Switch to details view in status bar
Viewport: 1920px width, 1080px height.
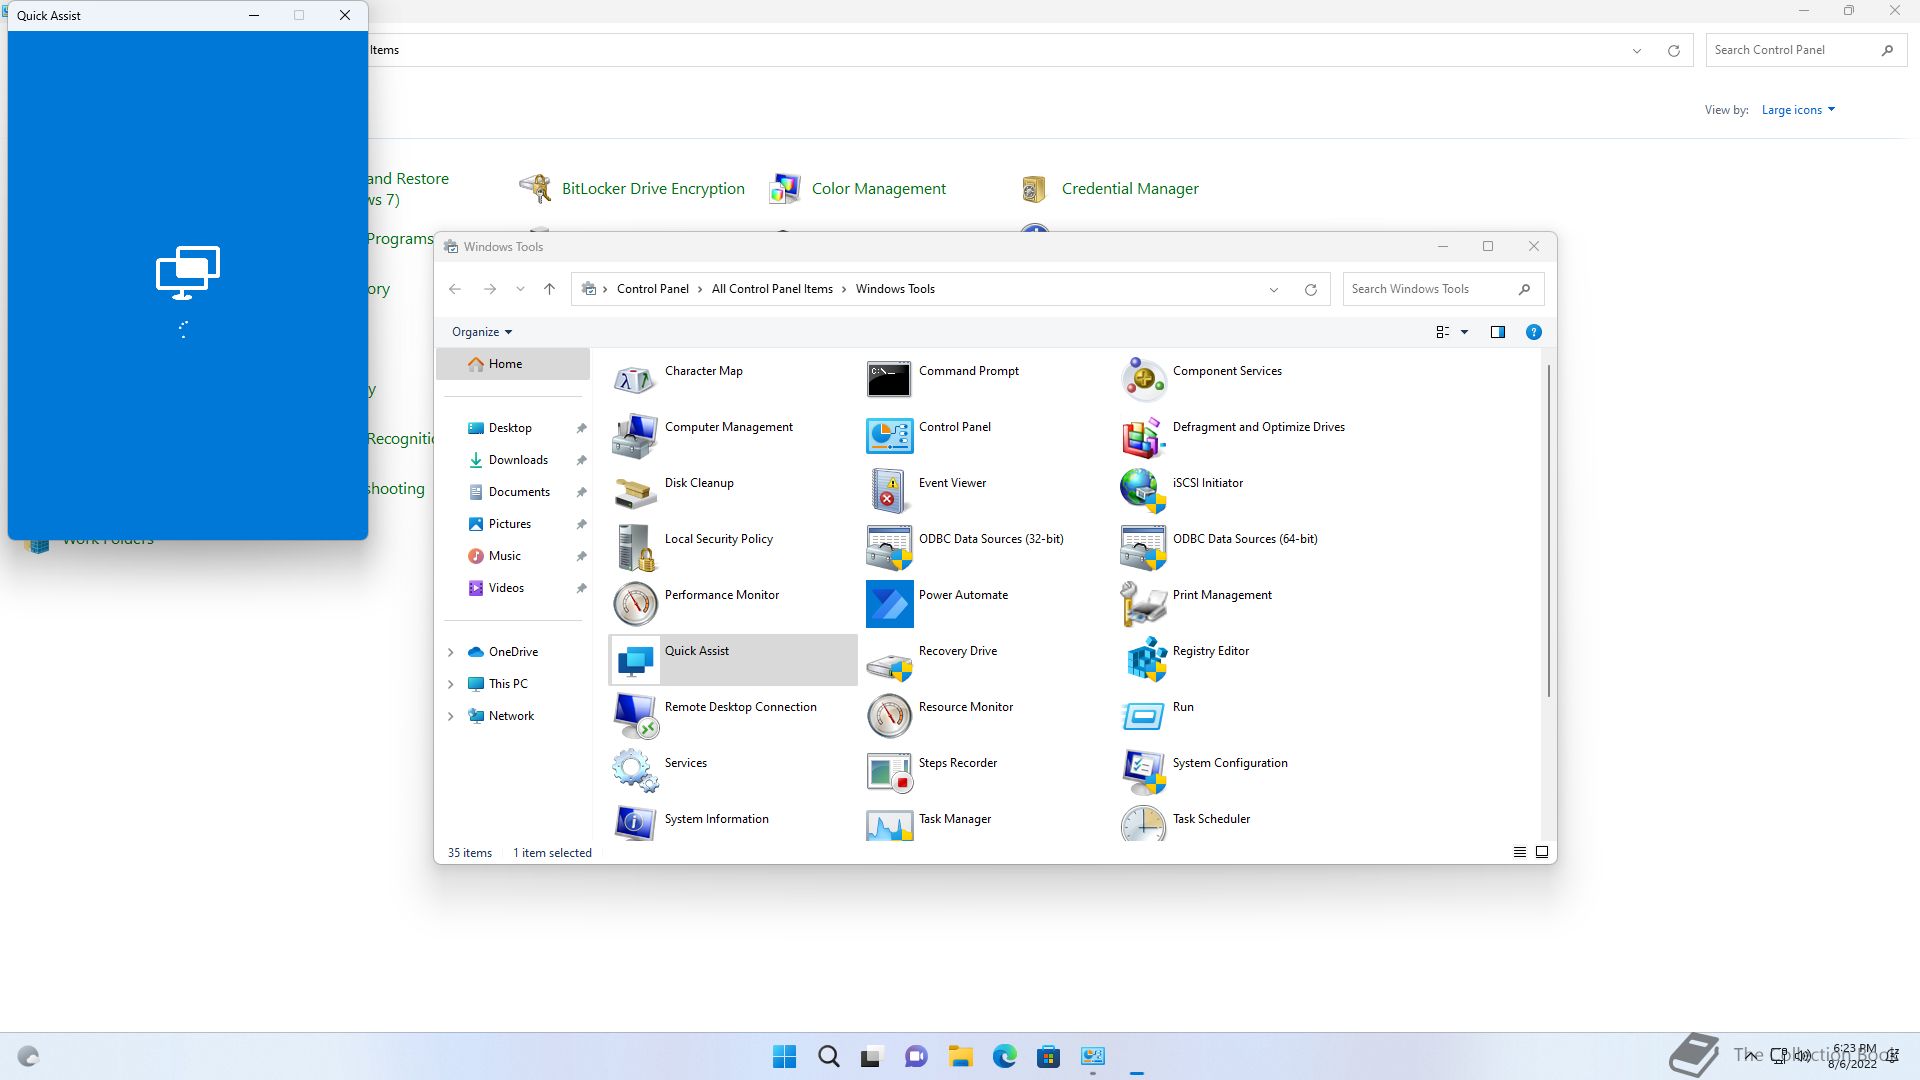[1519, 852]
